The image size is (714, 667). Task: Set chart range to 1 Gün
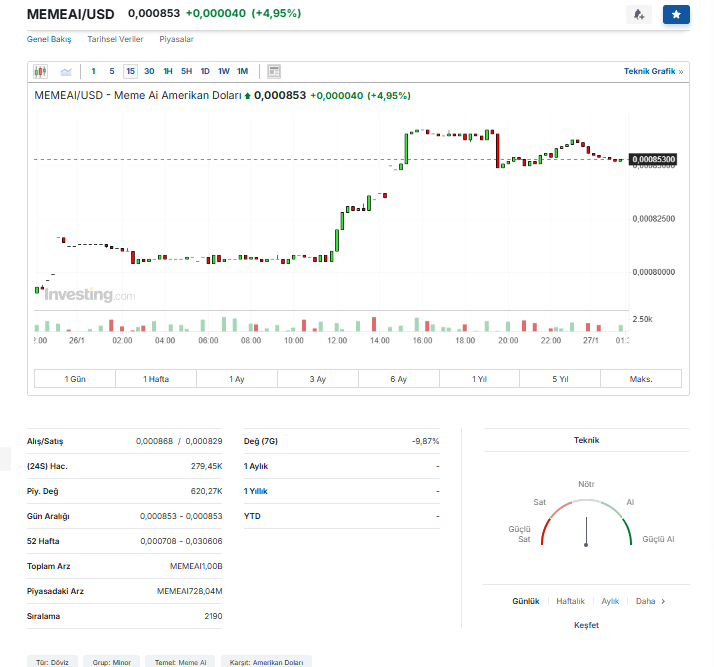pos(75,379)
